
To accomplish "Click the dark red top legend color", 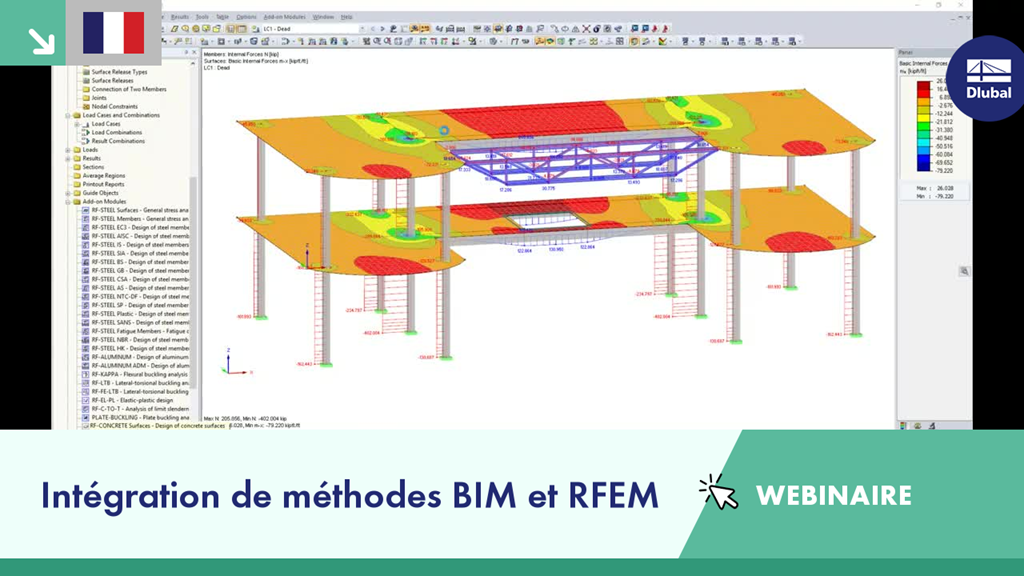I will click(923, 85).
